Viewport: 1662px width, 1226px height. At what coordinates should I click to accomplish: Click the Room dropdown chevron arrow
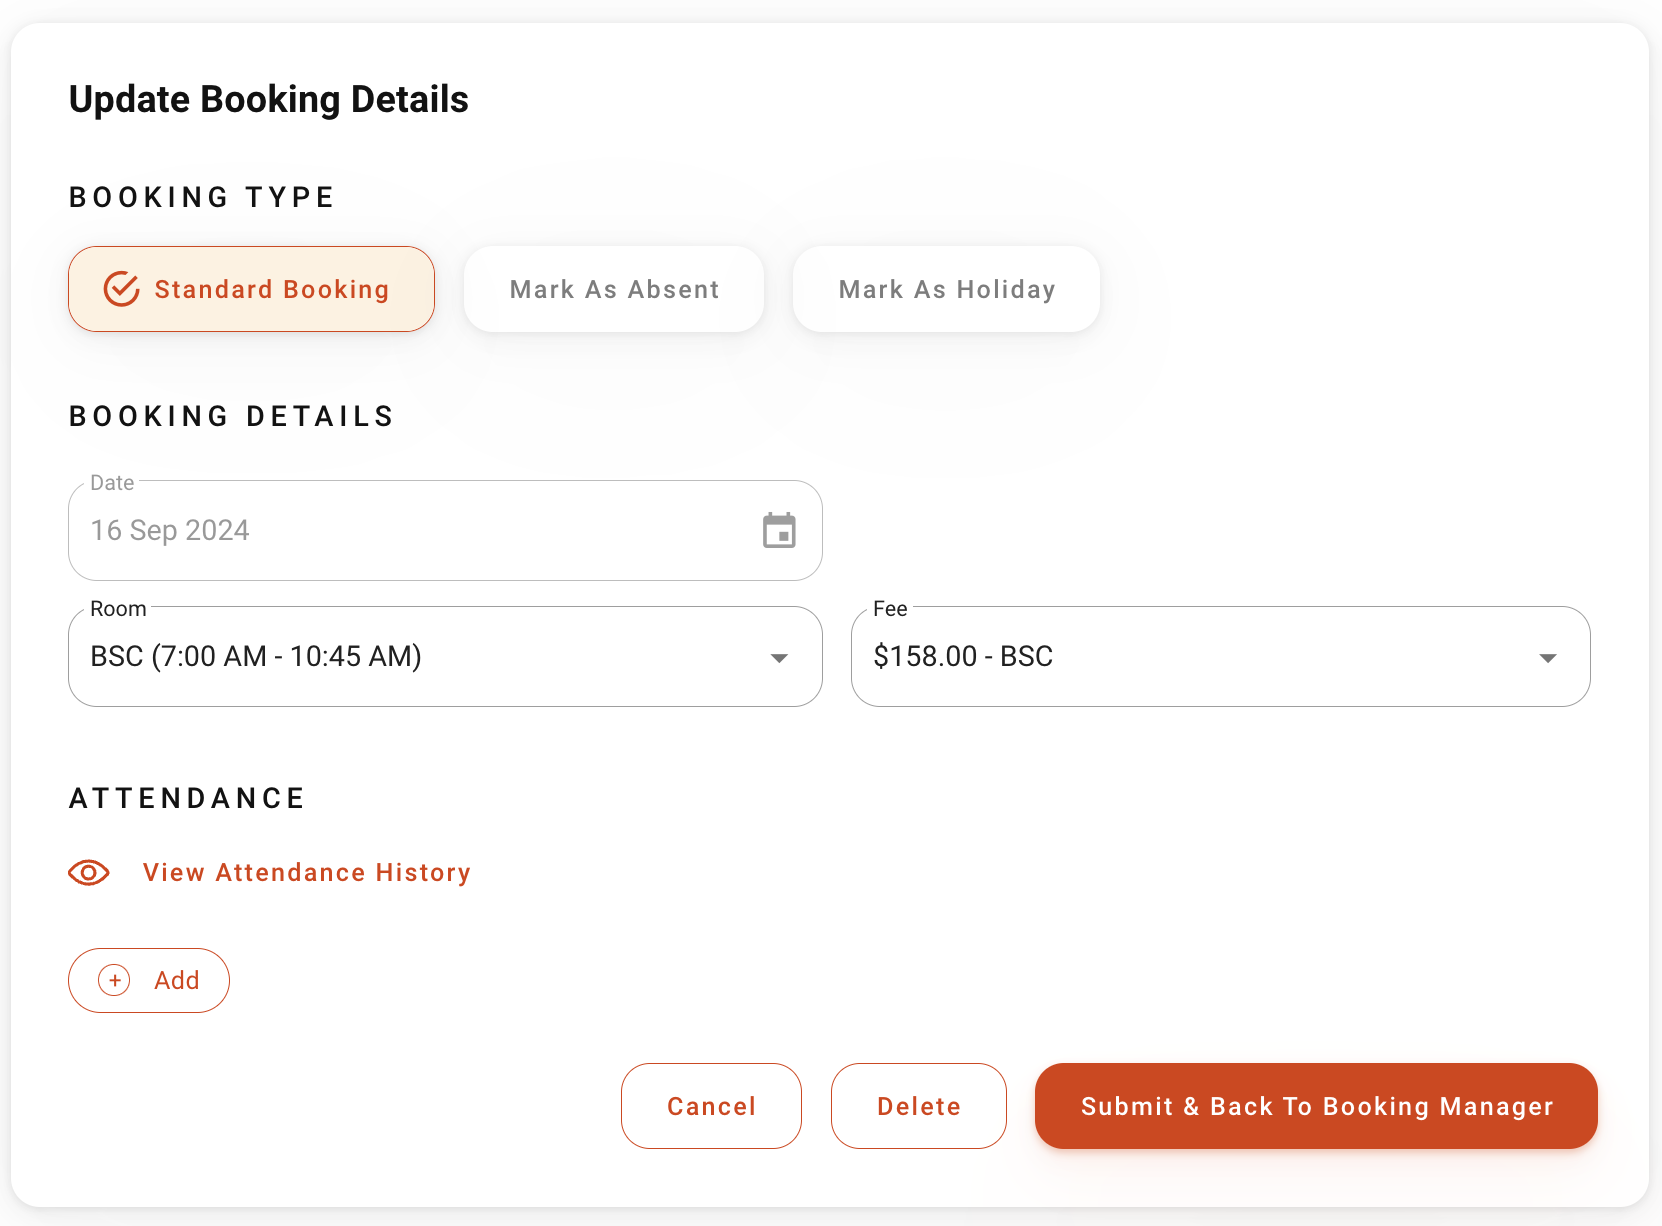779,658
